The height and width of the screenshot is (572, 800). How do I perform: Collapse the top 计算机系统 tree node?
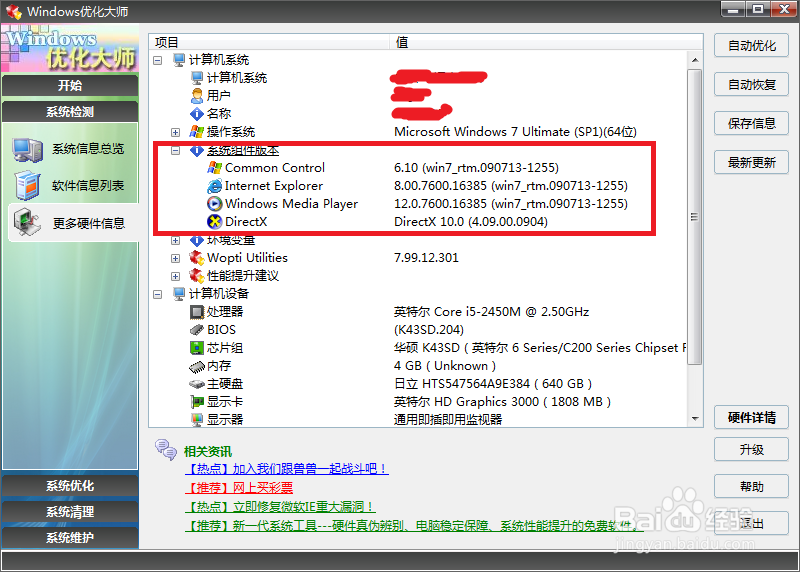point(158,60)
